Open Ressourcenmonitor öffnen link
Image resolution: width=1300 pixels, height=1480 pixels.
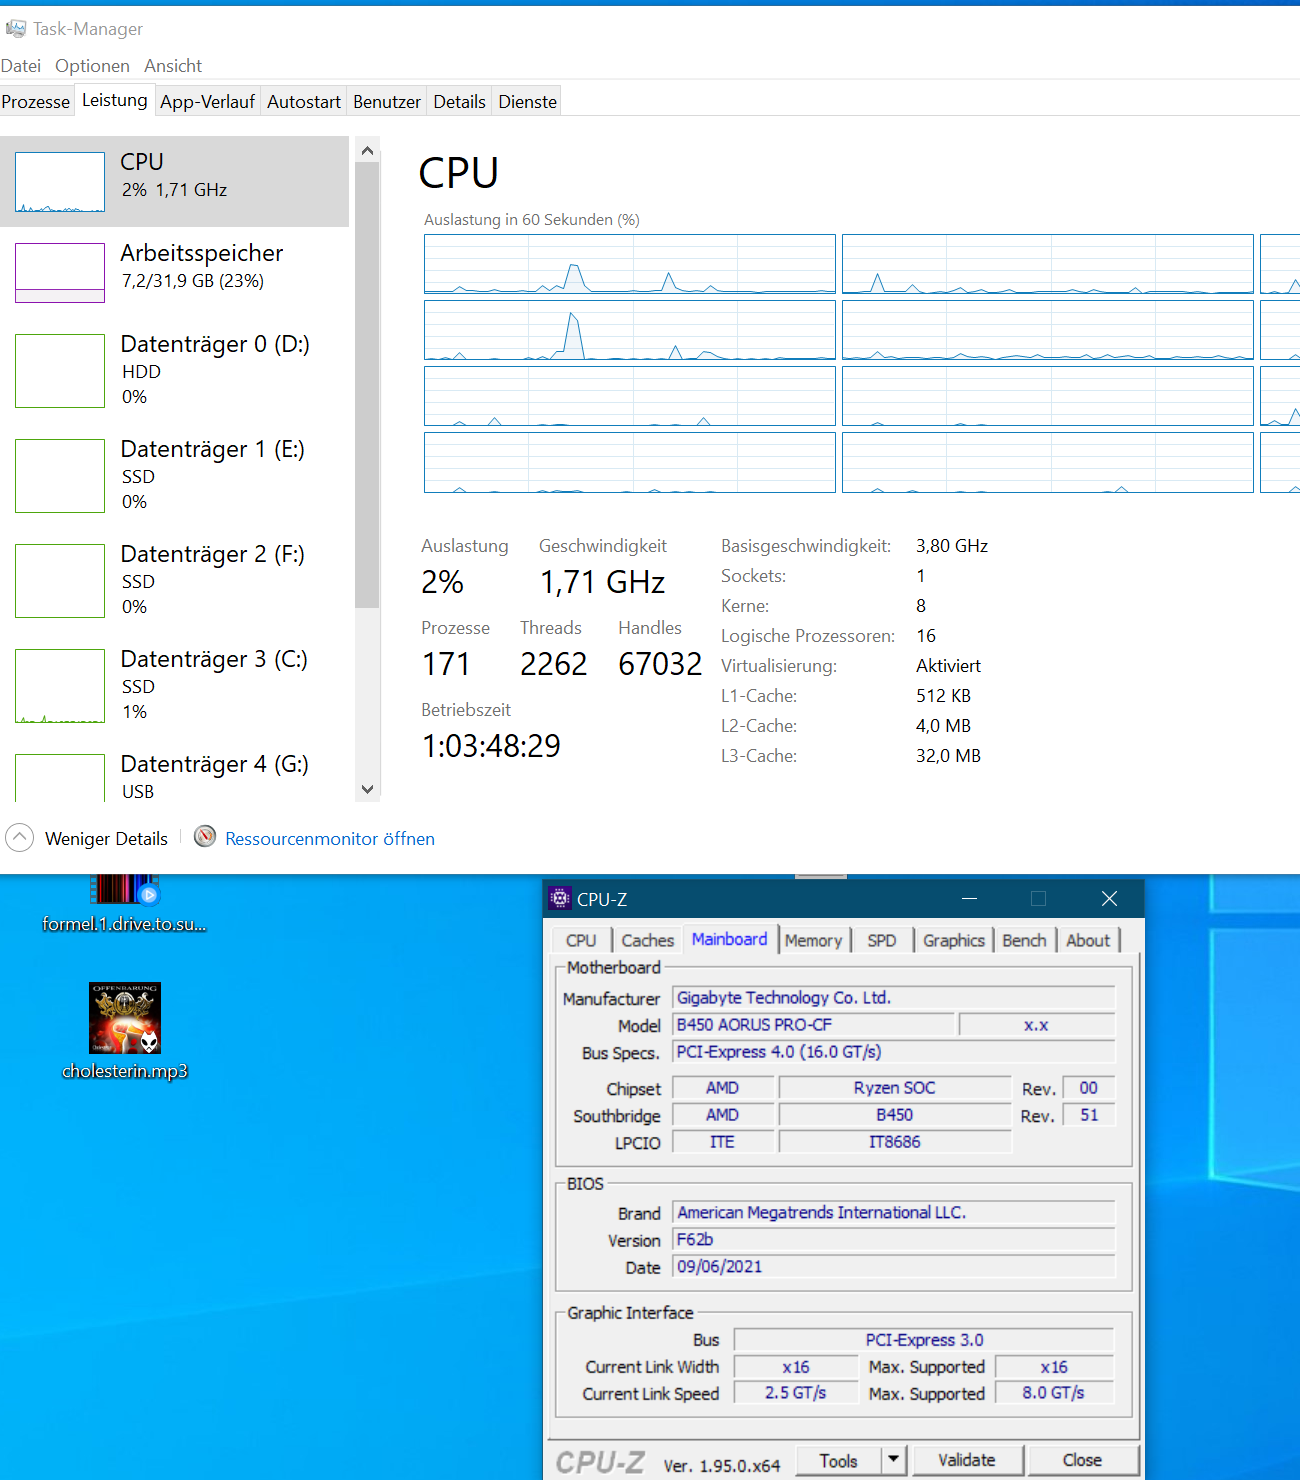tap(330, 839)
